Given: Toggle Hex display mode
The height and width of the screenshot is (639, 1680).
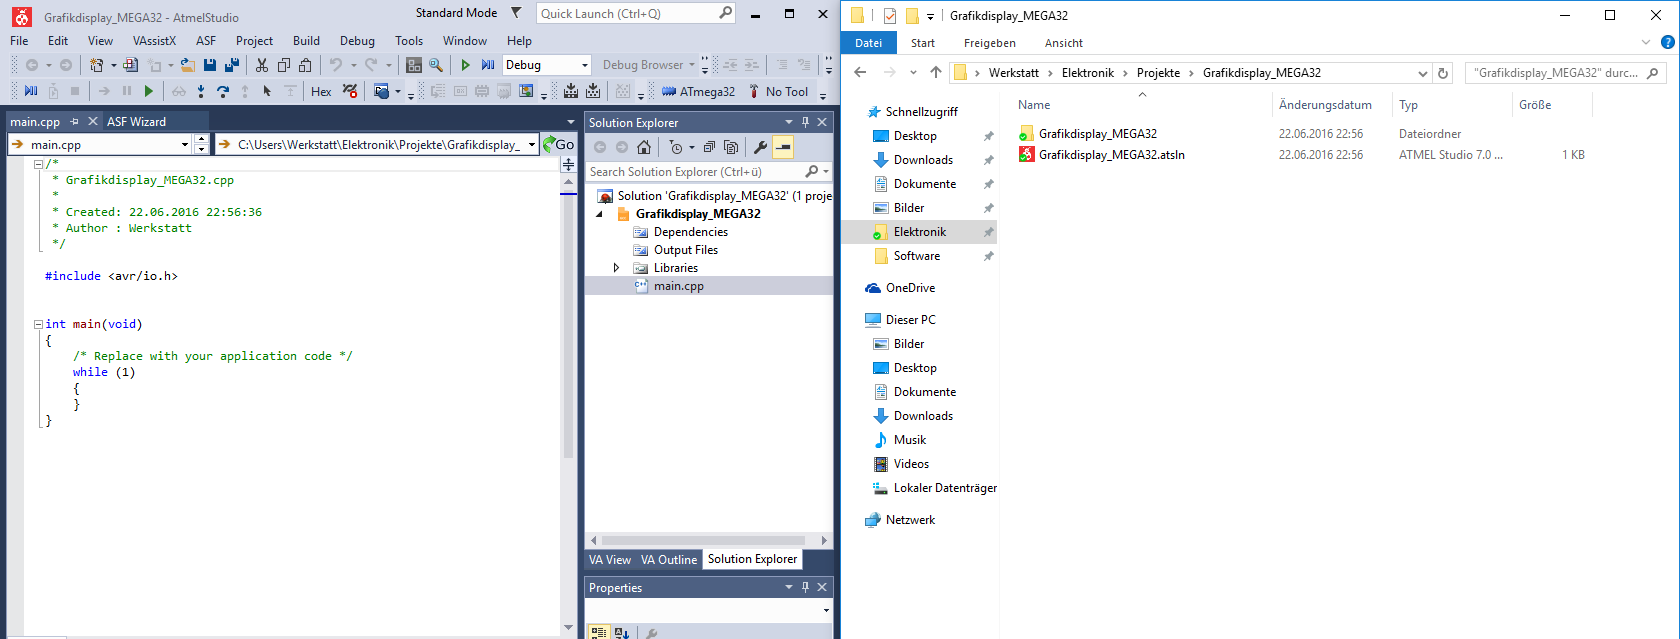Looking at the screenshot, I should [321, 92].
